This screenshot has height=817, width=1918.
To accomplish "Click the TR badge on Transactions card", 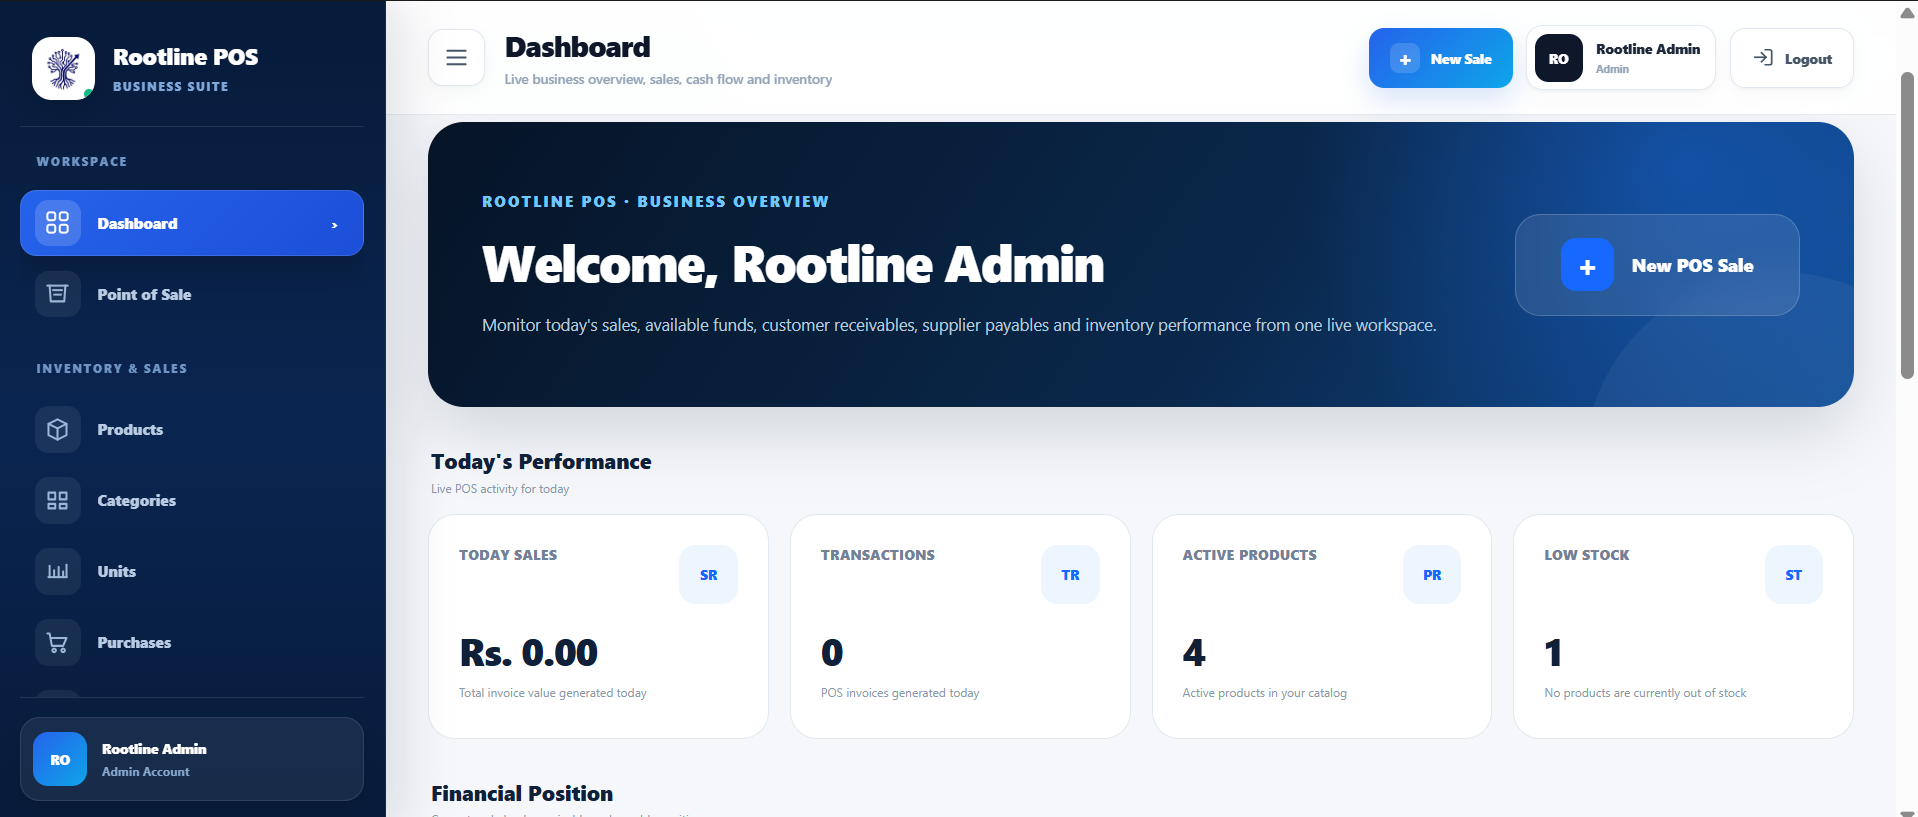I will click(1070, 575).
